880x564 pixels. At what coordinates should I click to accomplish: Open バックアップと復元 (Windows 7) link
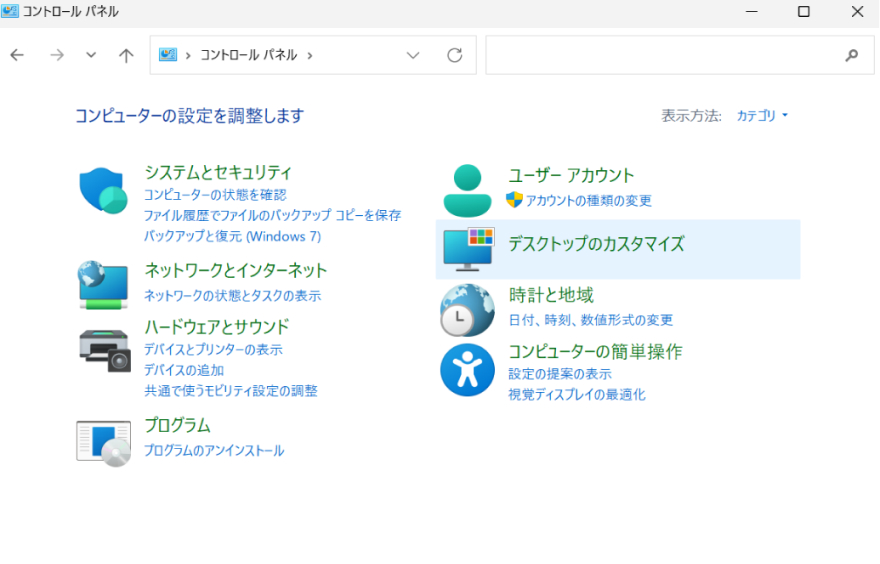[x=233, y=236]
